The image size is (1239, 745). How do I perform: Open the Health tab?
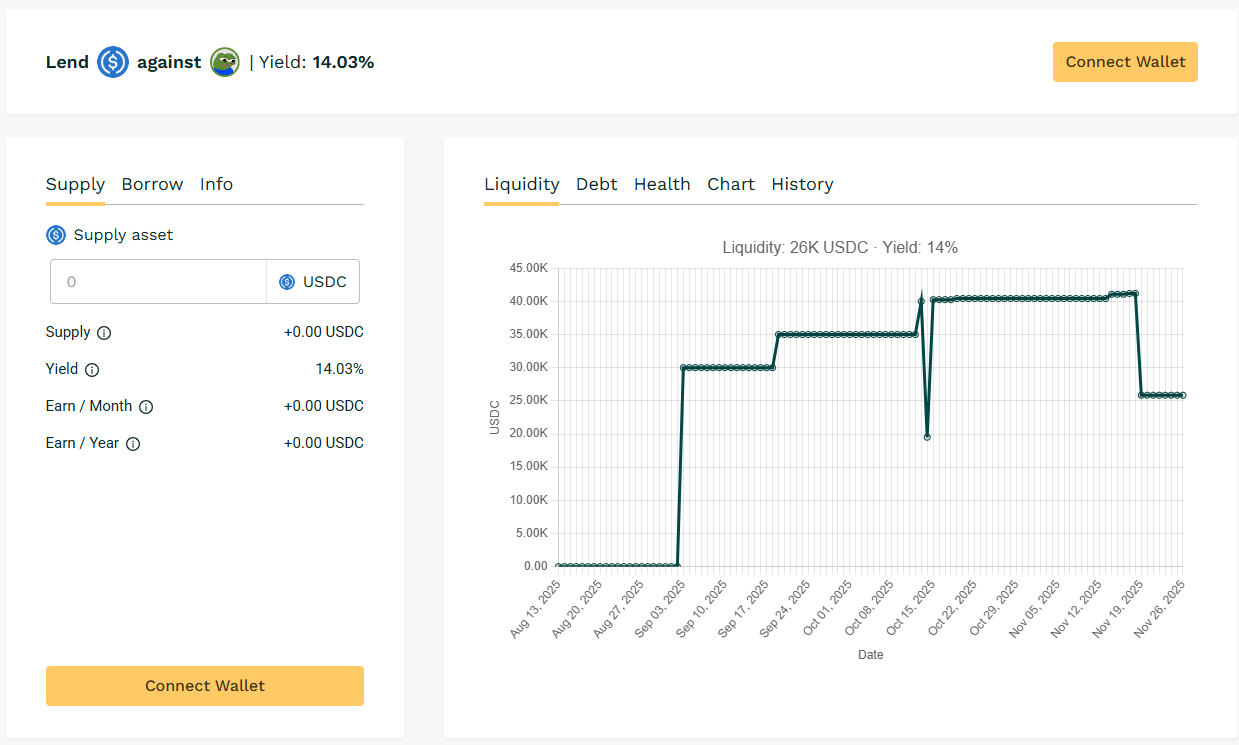(662, 184)
